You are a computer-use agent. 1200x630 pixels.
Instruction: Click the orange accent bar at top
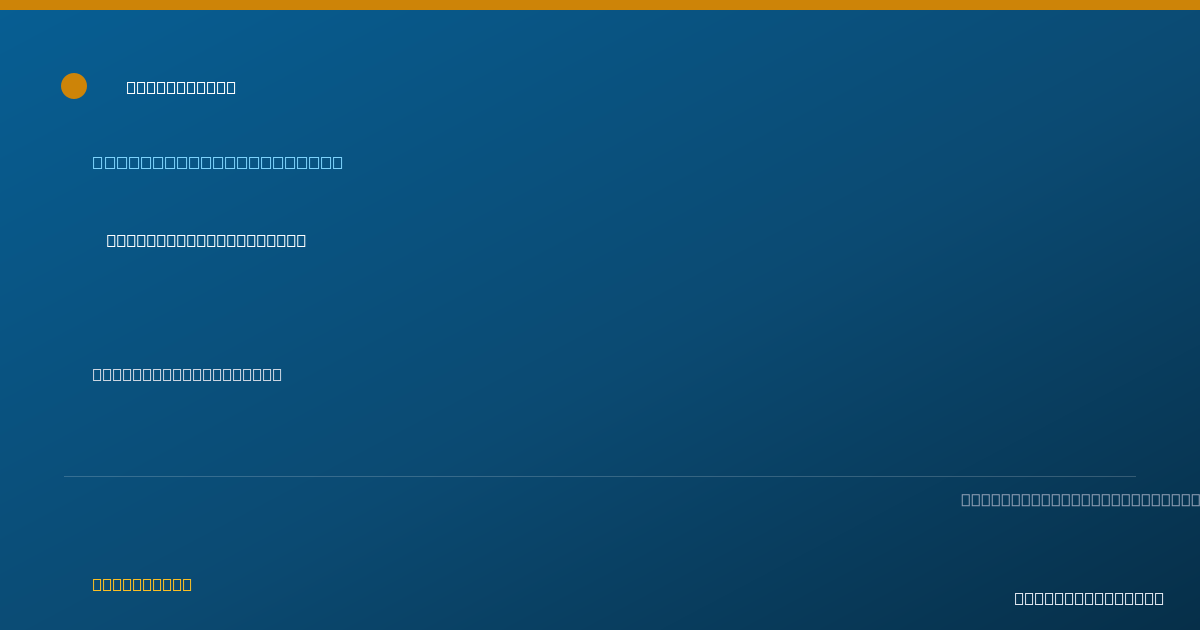click(600, 5)
